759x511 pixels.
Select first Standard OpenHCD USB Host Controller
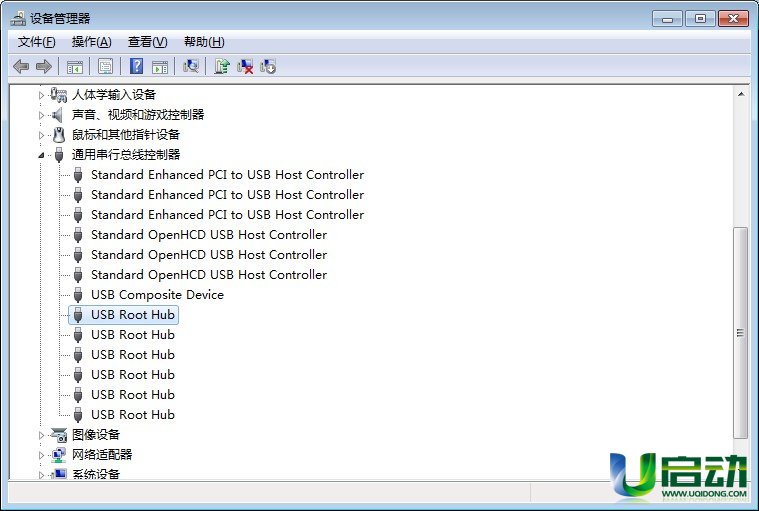click(x=209, y=235)
